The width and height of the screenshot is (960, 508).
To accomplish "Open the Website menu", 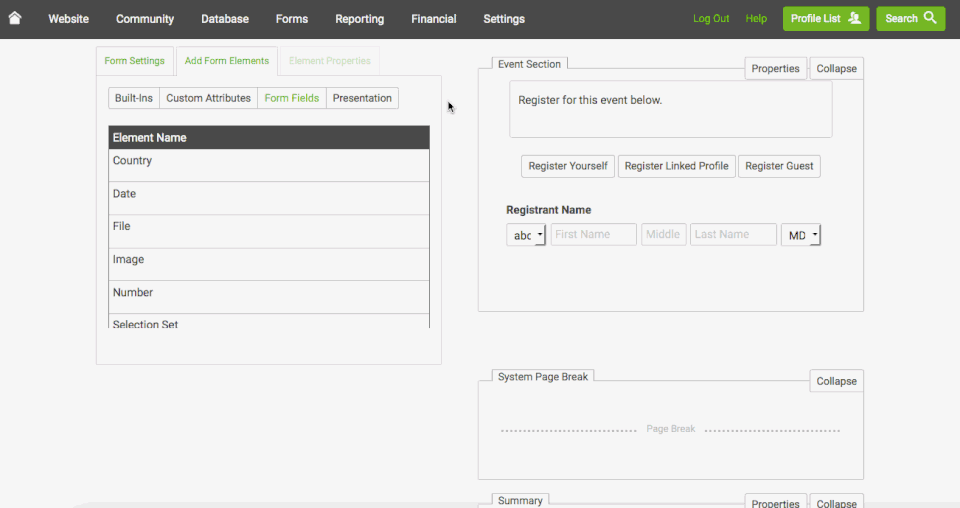I will (x=69, y=19).
